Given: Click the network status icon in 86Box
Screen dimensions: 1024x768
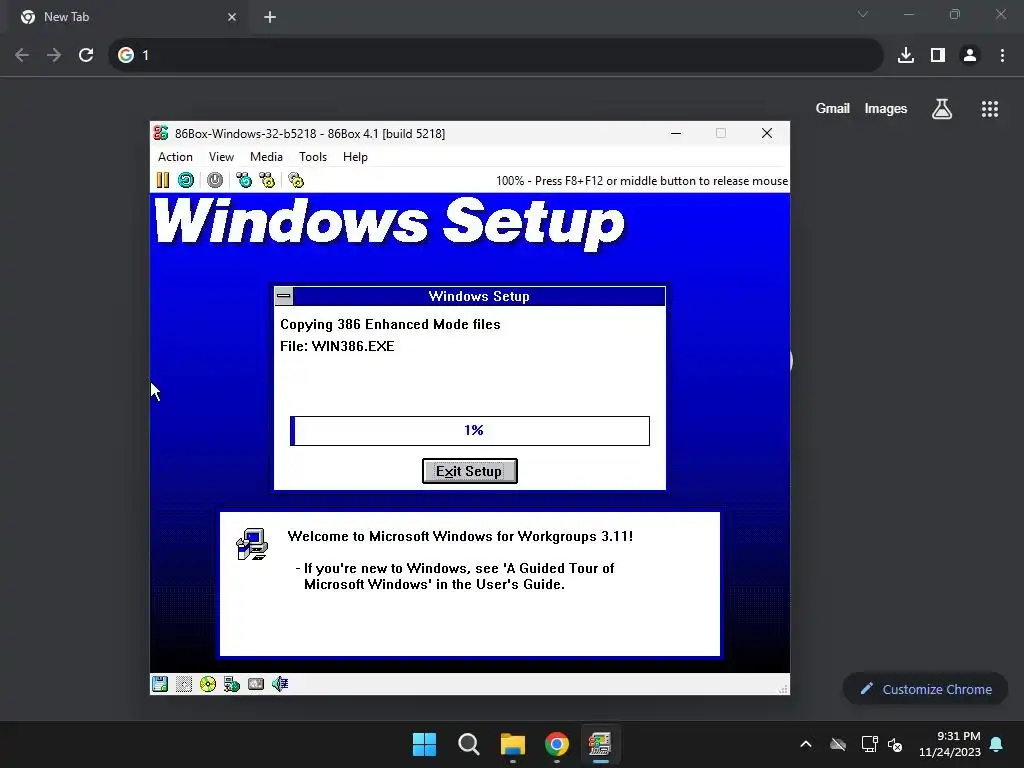Looking at the screenshot, I should click(232, 684).
